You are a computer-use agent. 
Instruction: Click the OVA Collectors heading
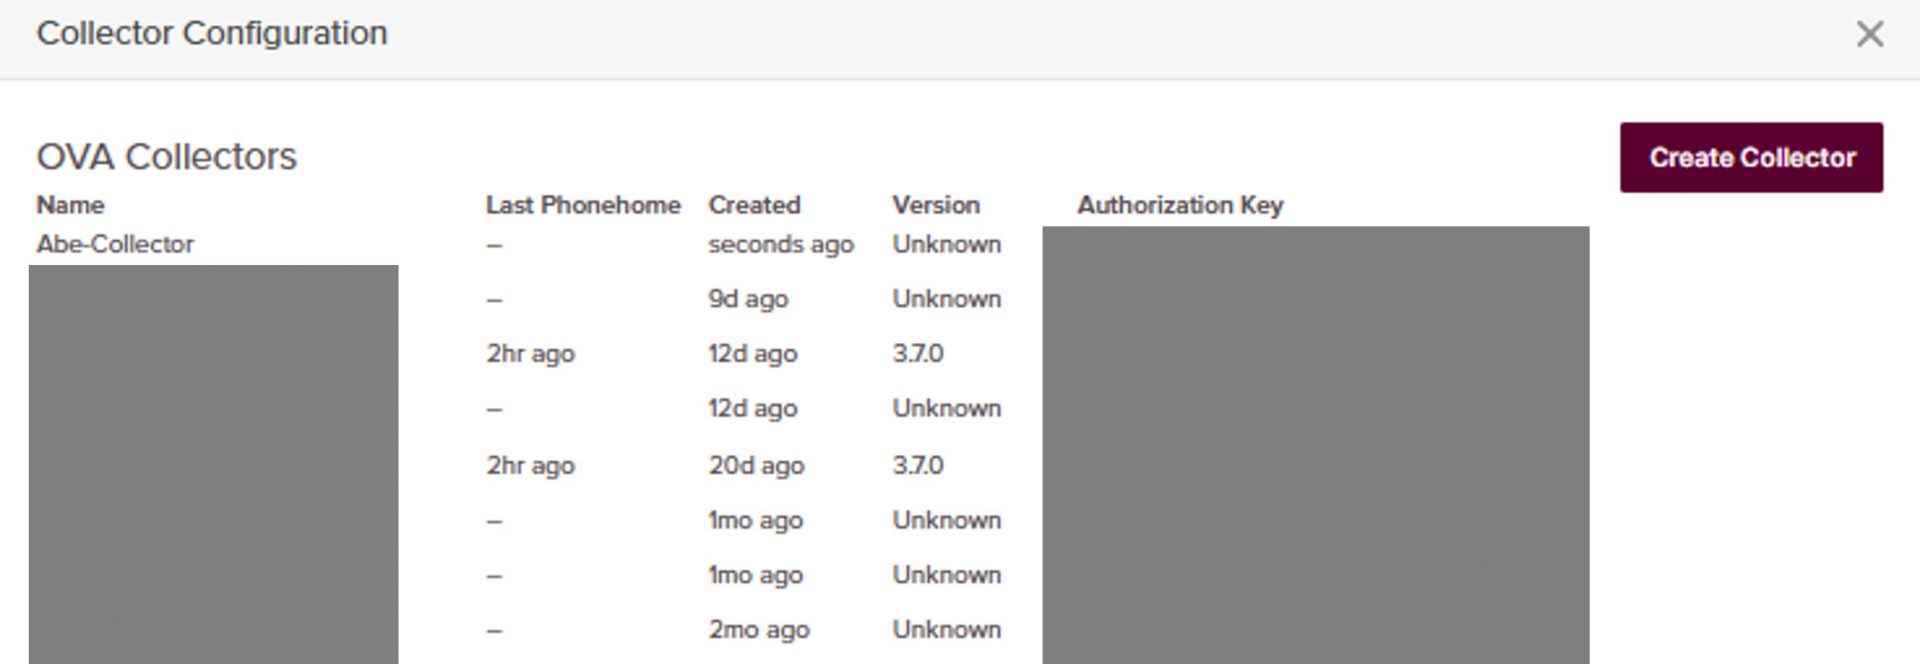tap(166, 157)
